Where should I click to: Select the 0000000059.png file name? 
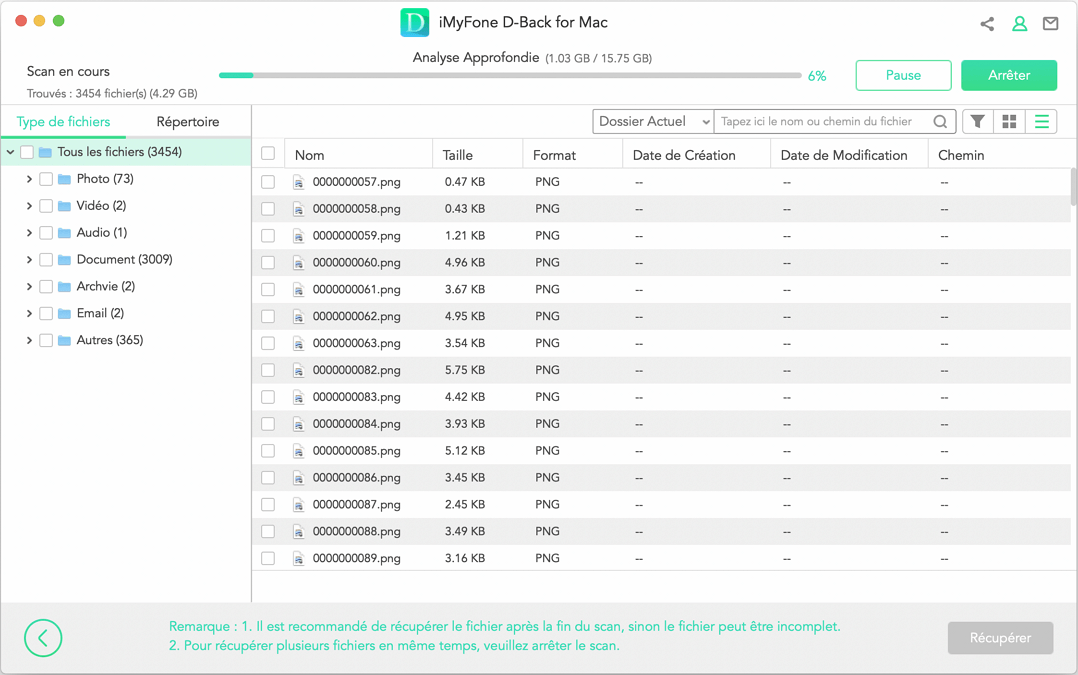tap(356, 236)
